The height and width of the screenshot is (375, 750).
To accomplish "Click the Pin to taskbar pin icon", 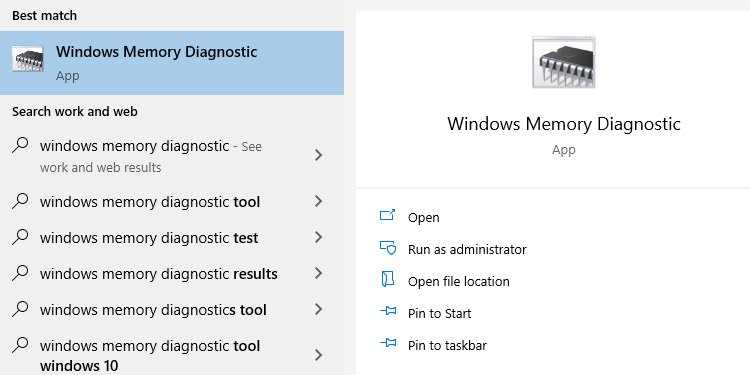I will [388, 343].
